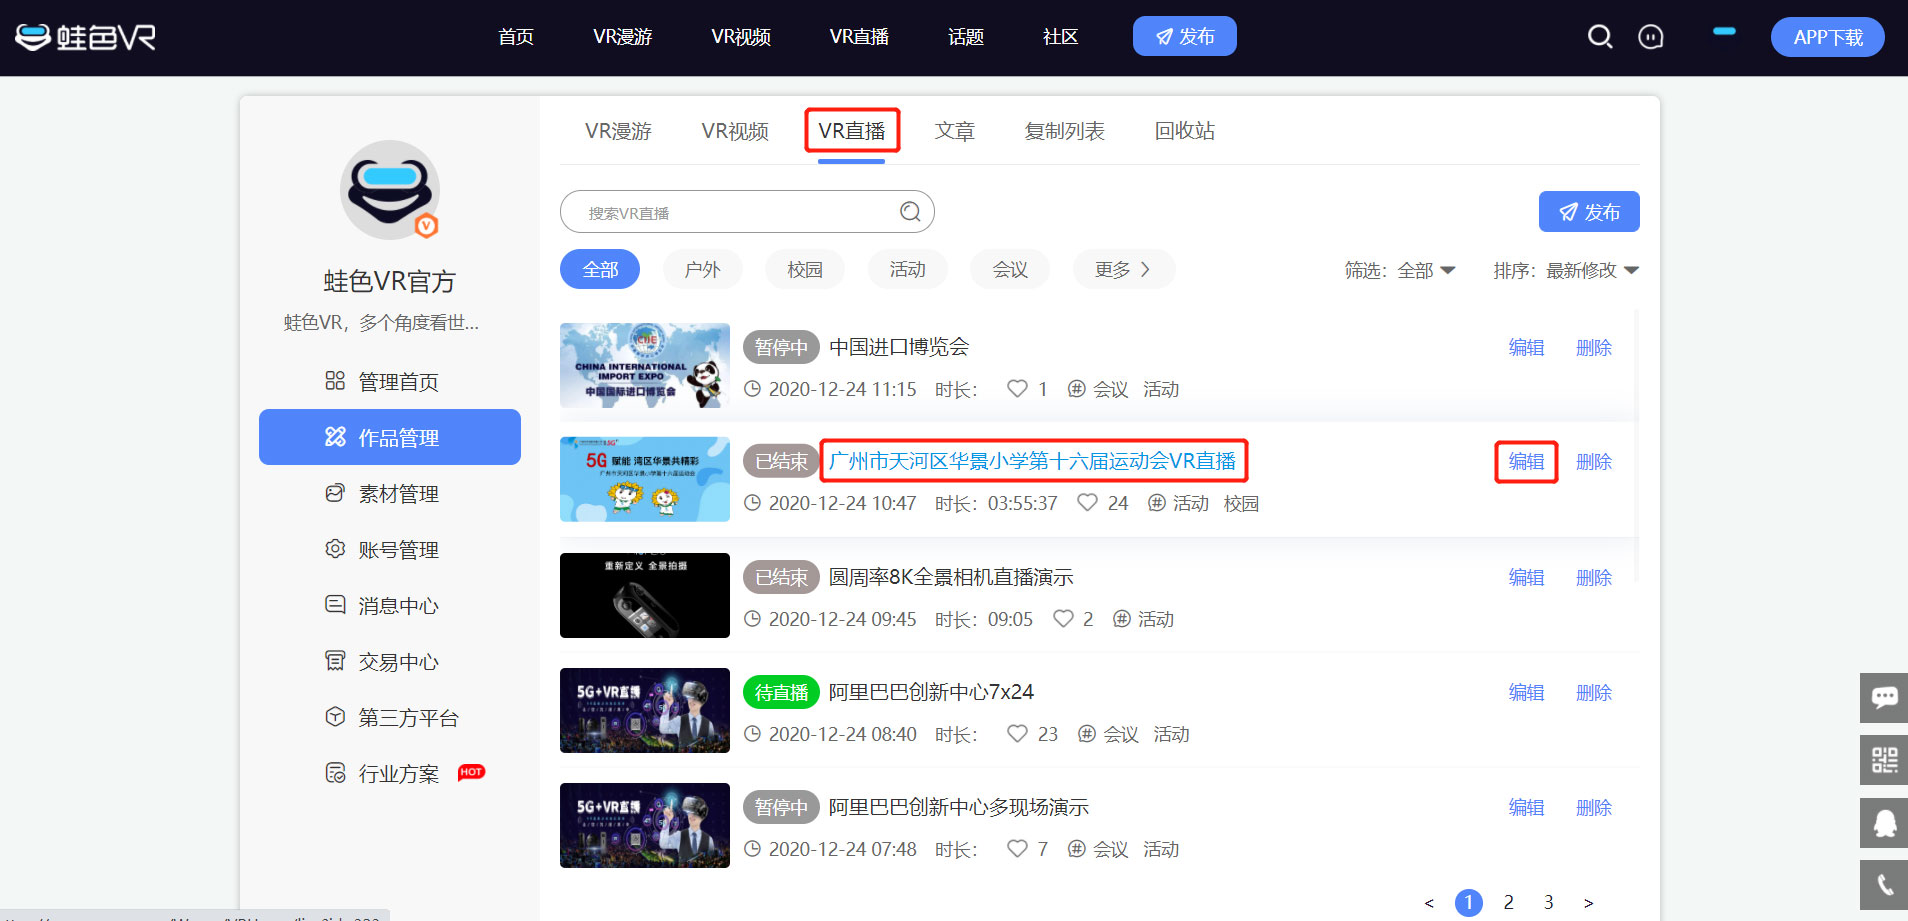This screenshot has height=921, width=1908.
Task: Click the 账号管理 gear icon
Action: click(x=335, y=549)
